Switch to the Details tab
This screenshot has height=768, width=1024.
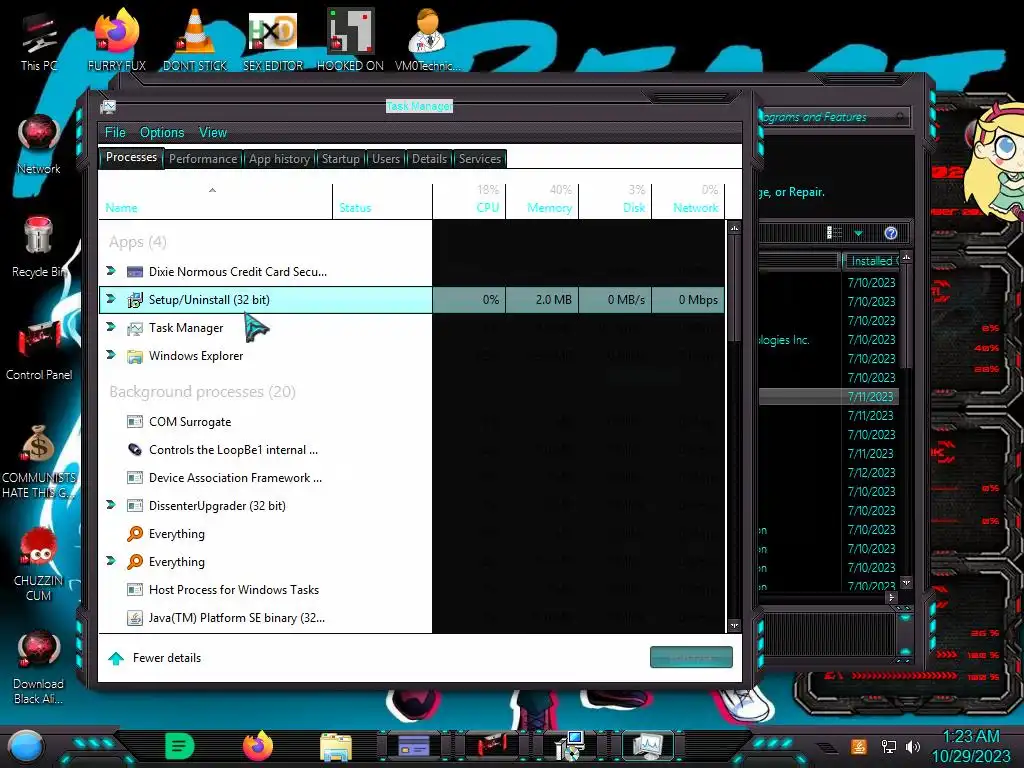429,159
